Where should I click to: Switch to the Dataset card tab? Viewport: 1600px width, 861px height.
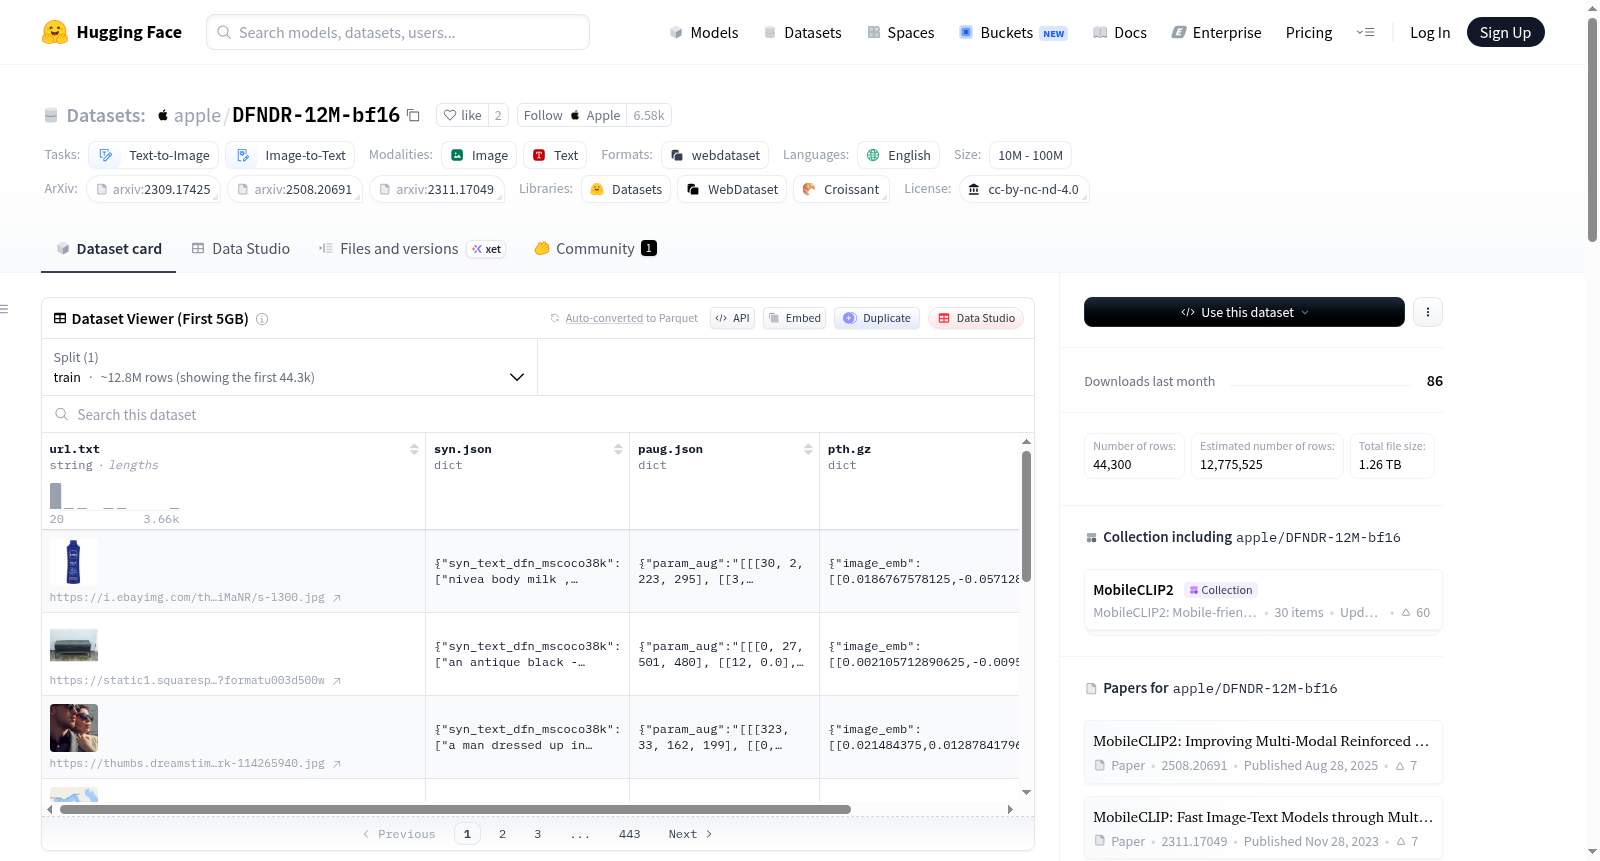coord(109,249)
